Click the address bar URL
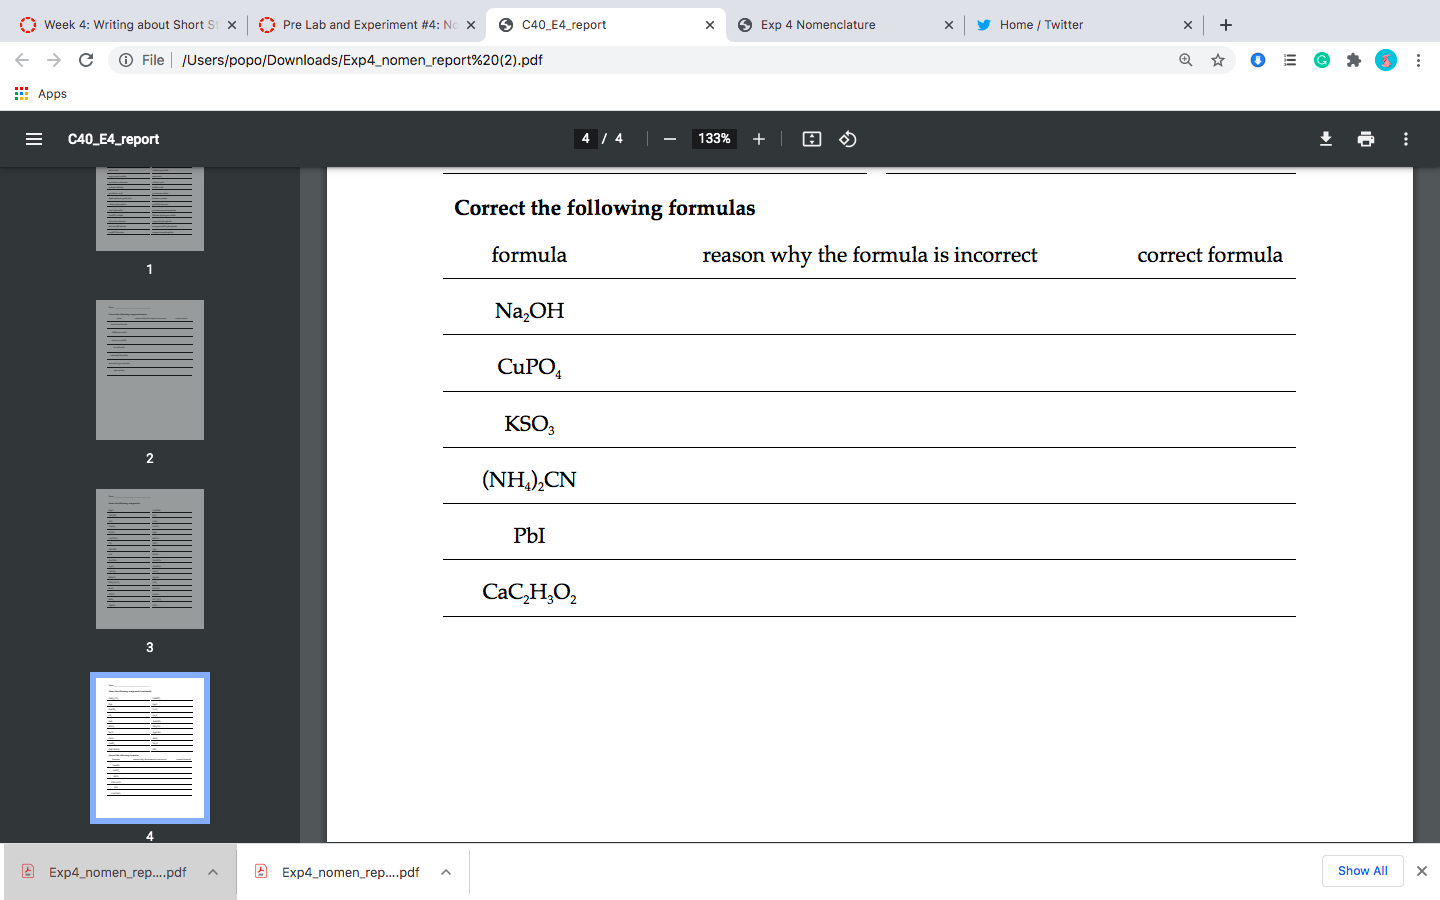This screenshot has height=900, width=1440. coord(362,60)
